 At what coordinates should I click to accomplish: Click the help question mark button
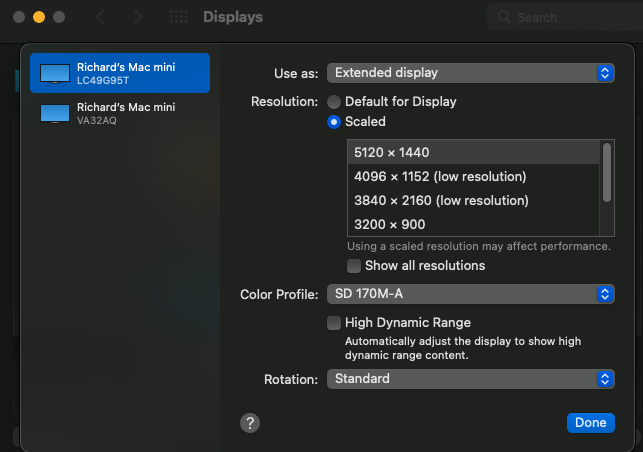250,423
